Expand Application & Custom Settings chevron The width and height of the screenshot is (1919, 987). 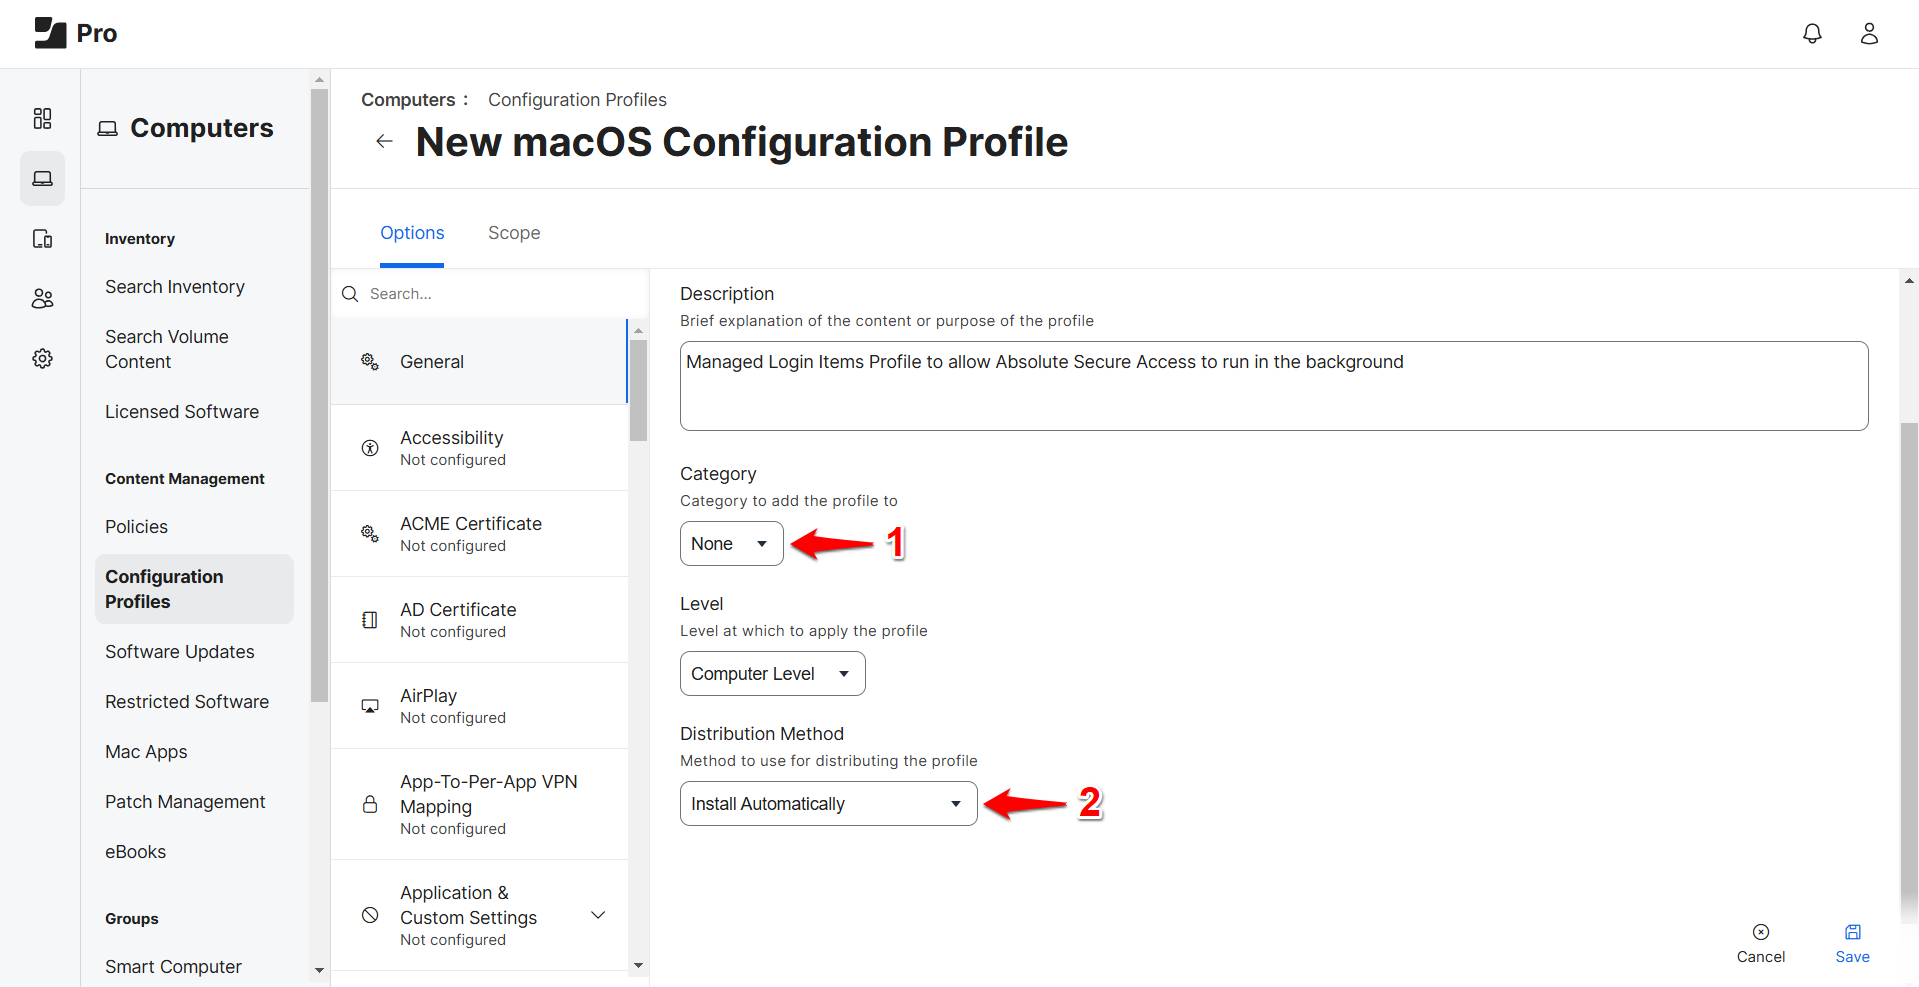[598, 915]
